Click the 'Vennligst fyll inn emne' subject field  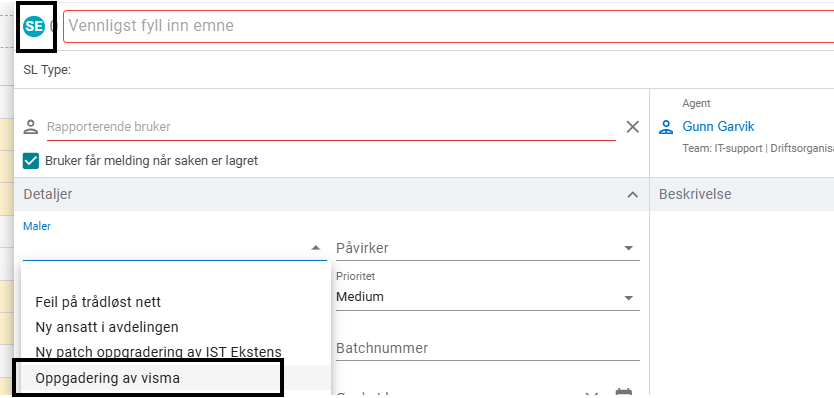click(448, 26)
